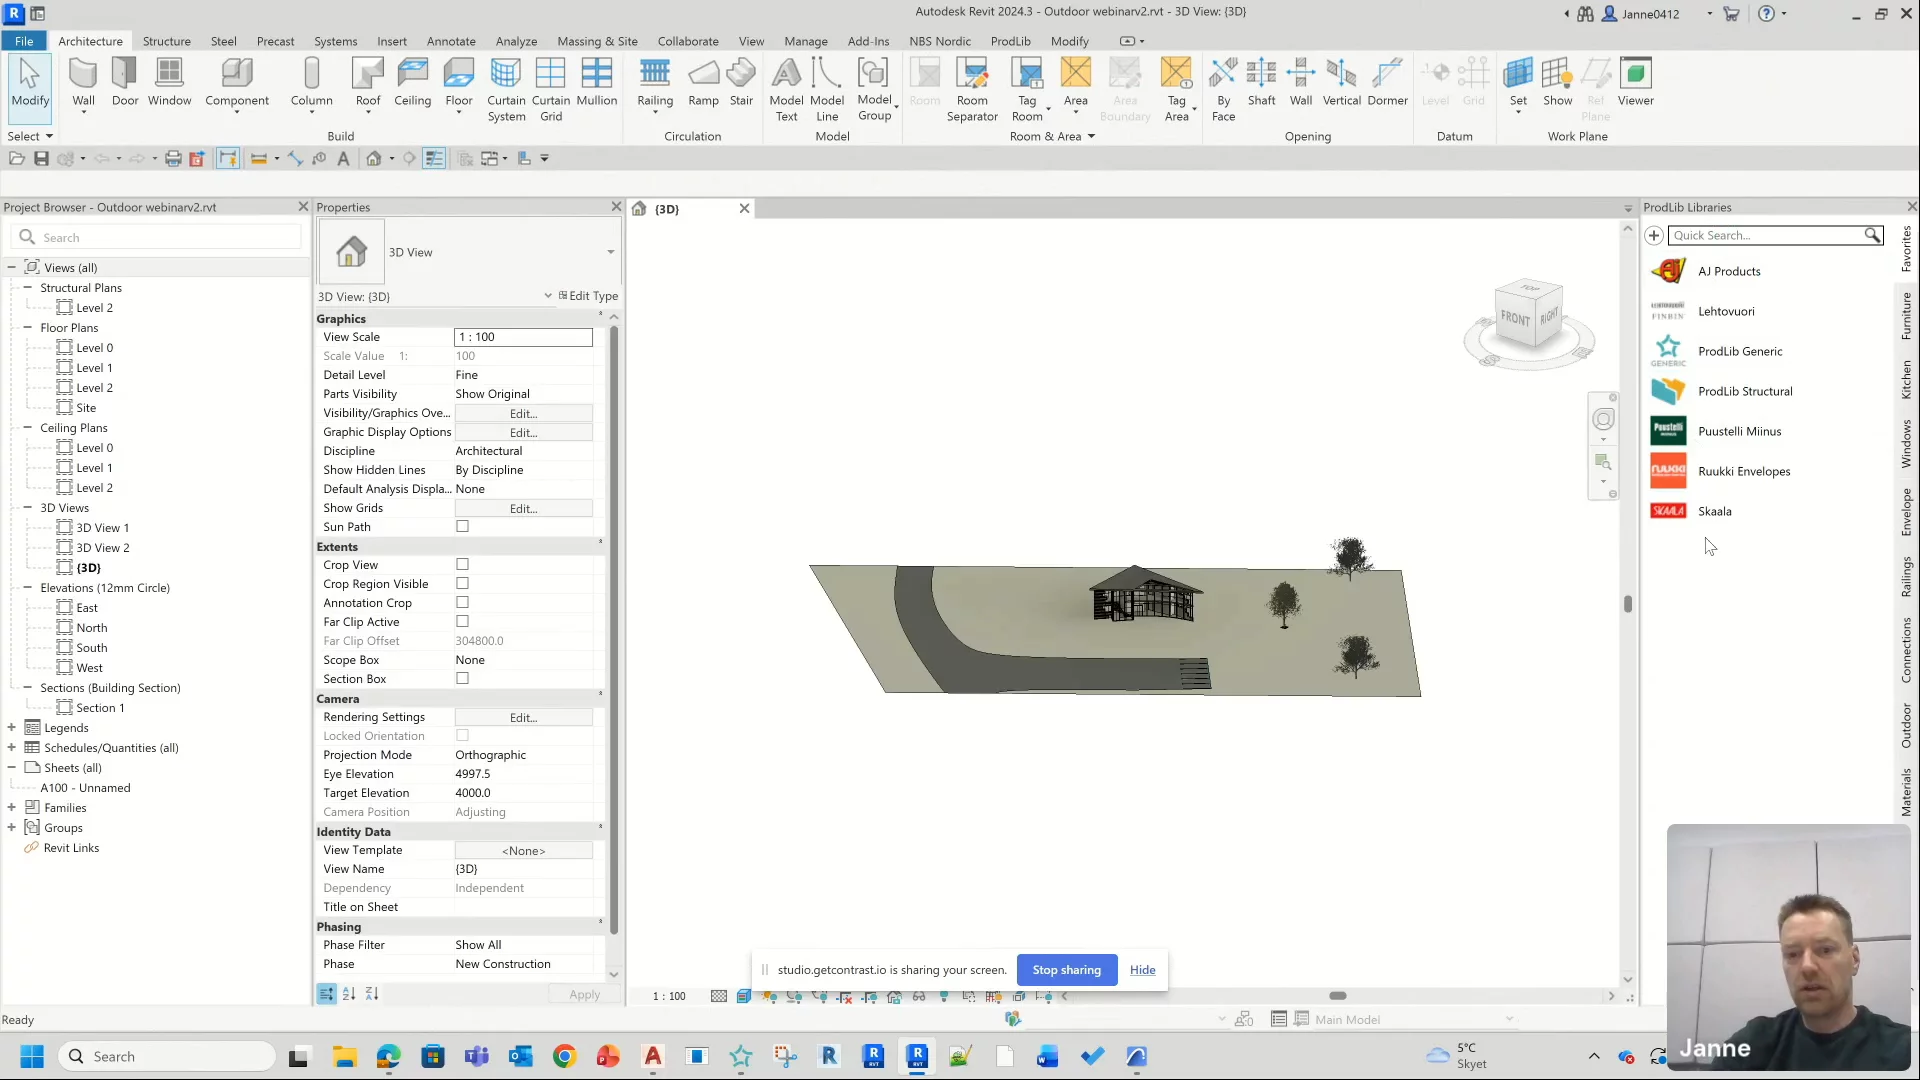Click the ViewCube Front face
Screen dimensions: 1920x1080
click(1515, 318)
